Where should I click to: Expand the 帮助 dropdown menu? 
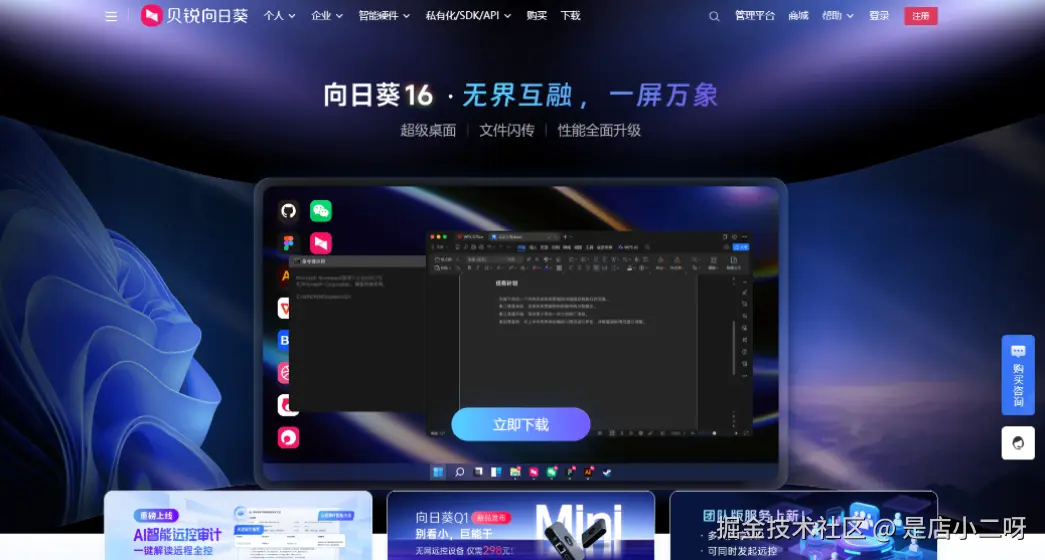pos(837,15)
